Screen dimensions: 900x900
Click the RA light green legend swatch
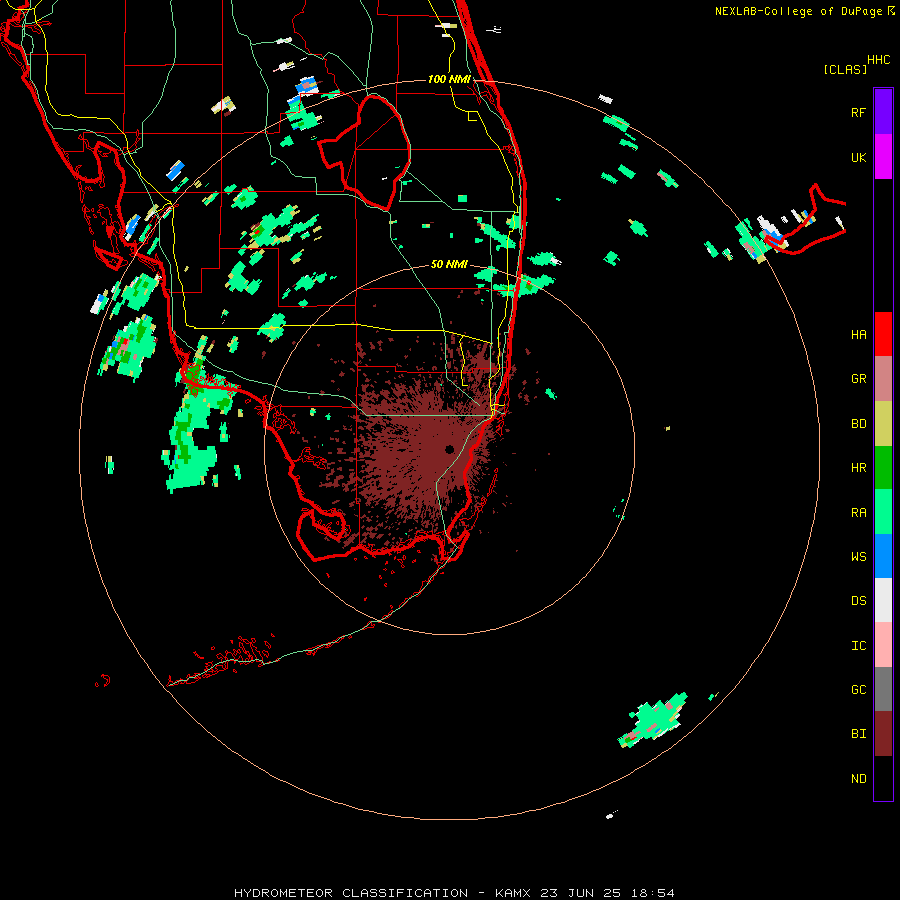click(883, 512)
